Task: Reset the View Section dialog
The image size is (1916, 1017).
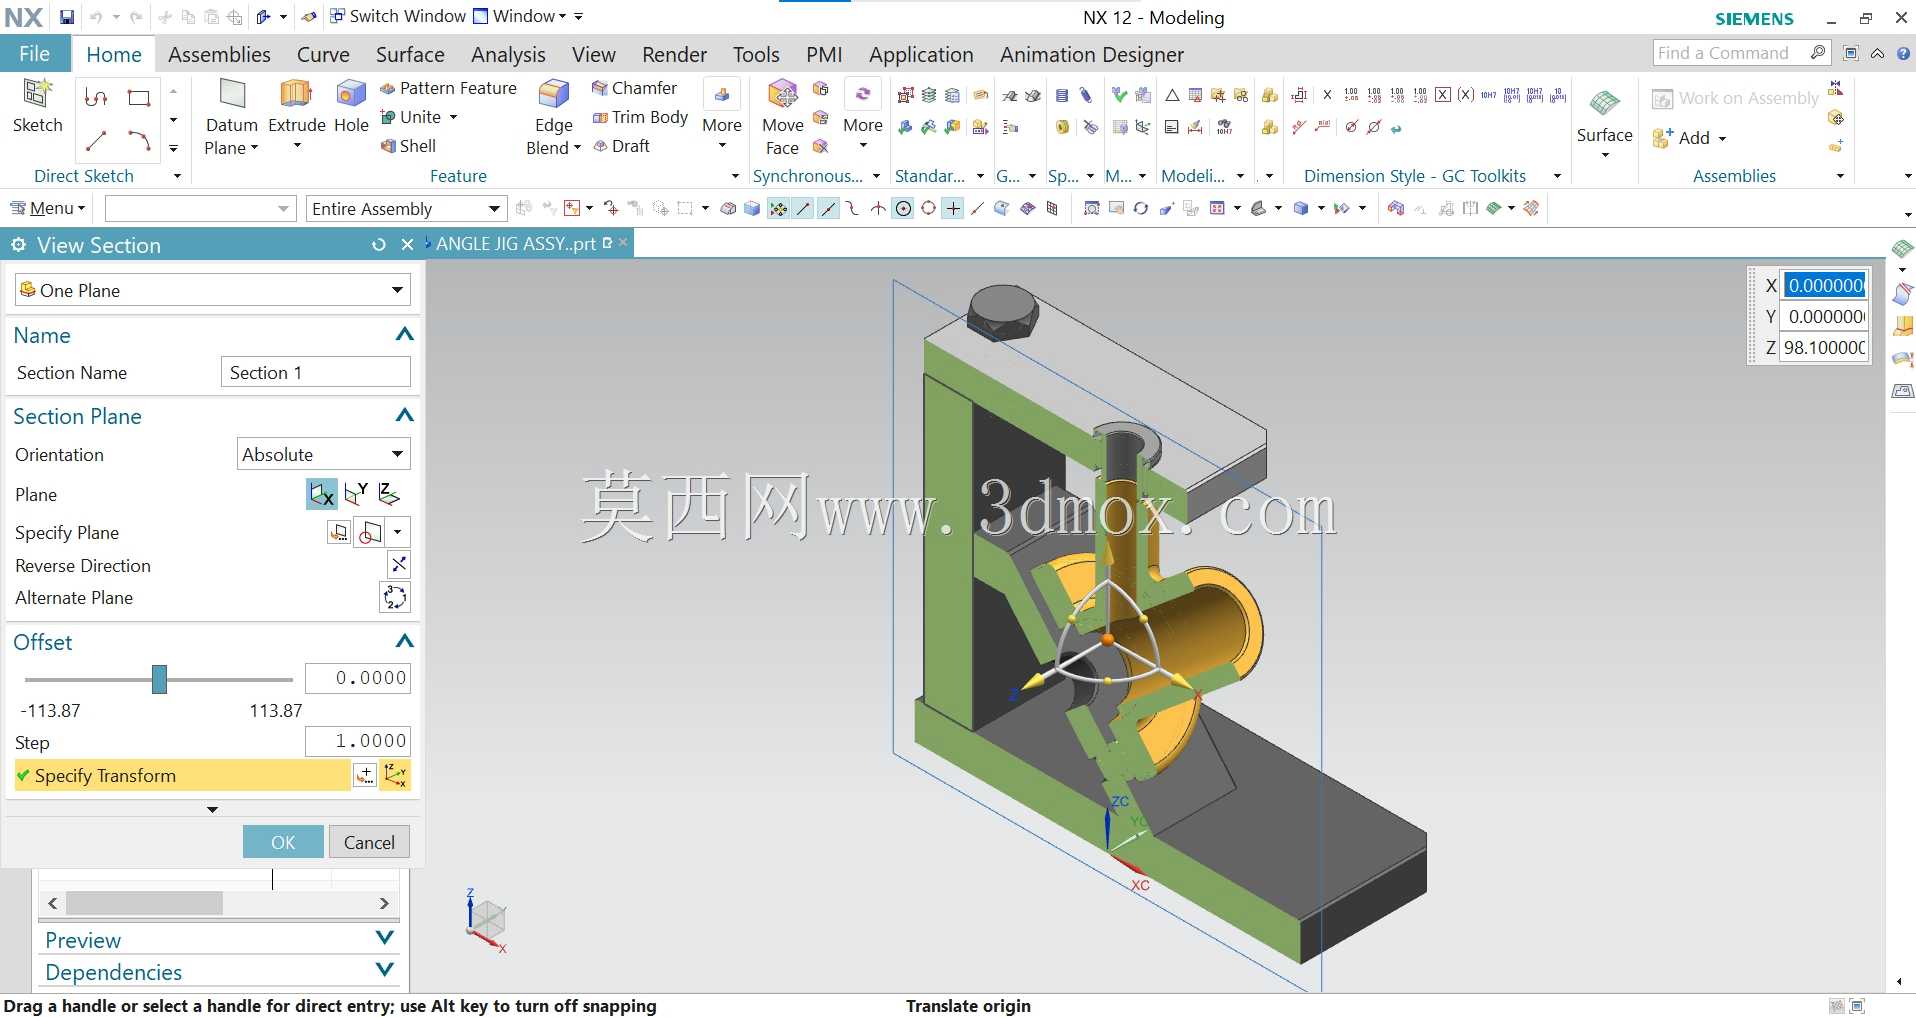Action: [x=378, y=245]
